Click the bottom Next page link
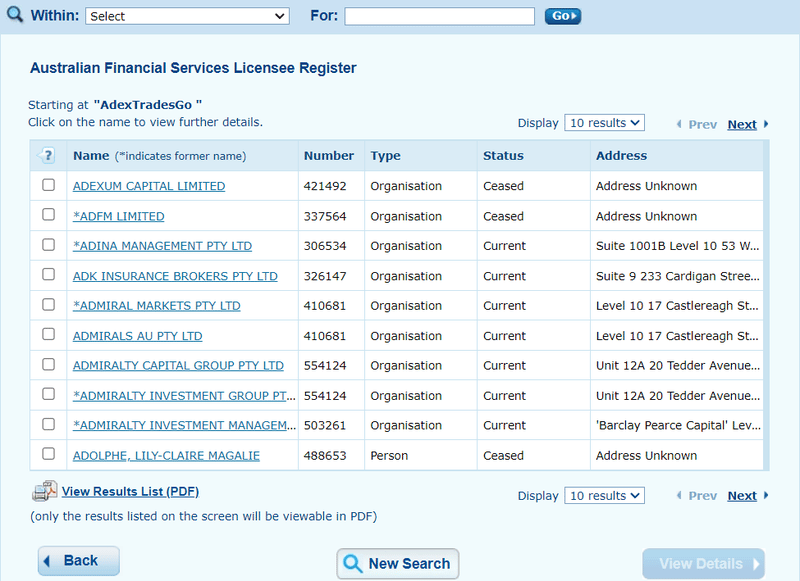The image size is (800, 581). [742, 496]
